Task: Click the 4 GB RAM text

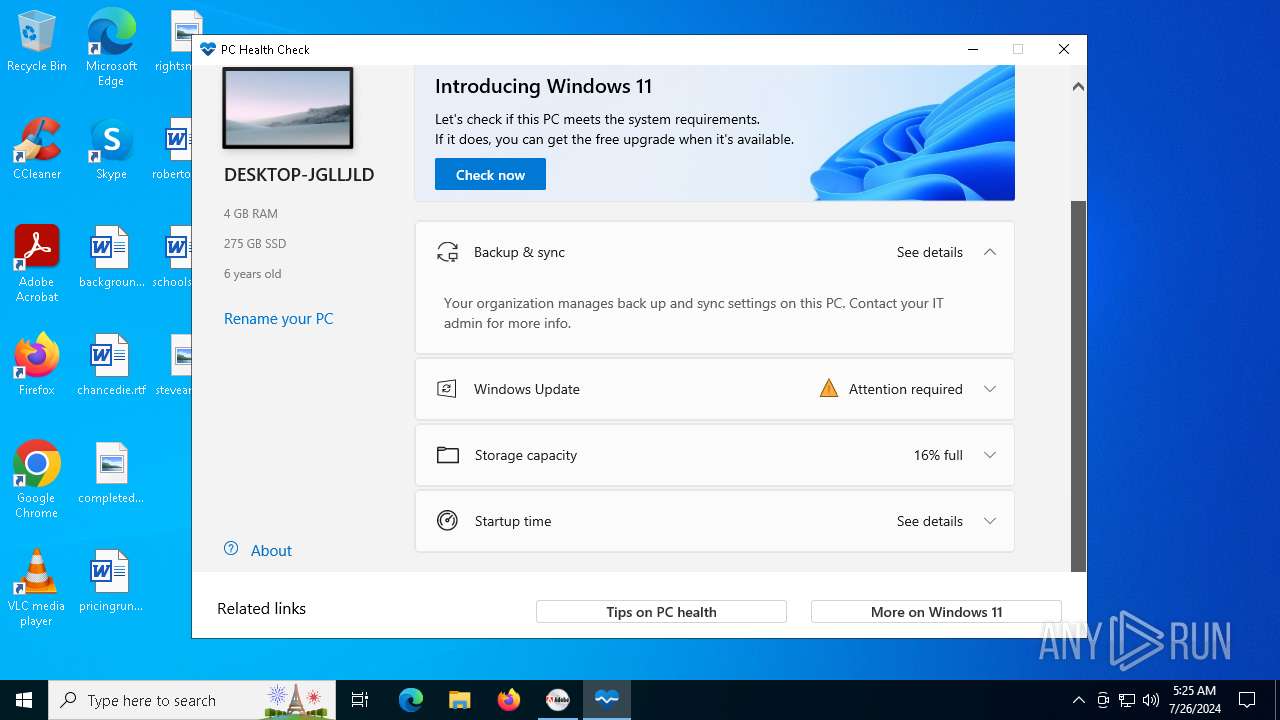Action: (251, 214)
